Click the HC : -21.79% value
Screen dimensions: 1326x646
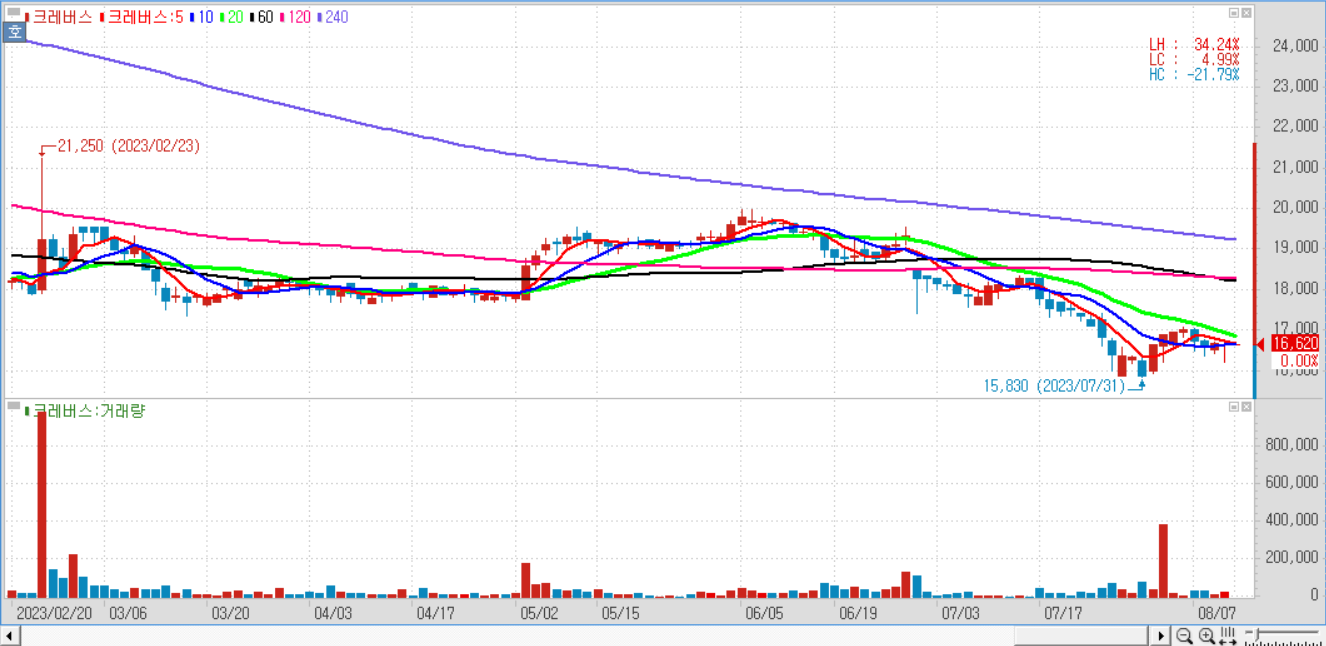[1194, 75]
